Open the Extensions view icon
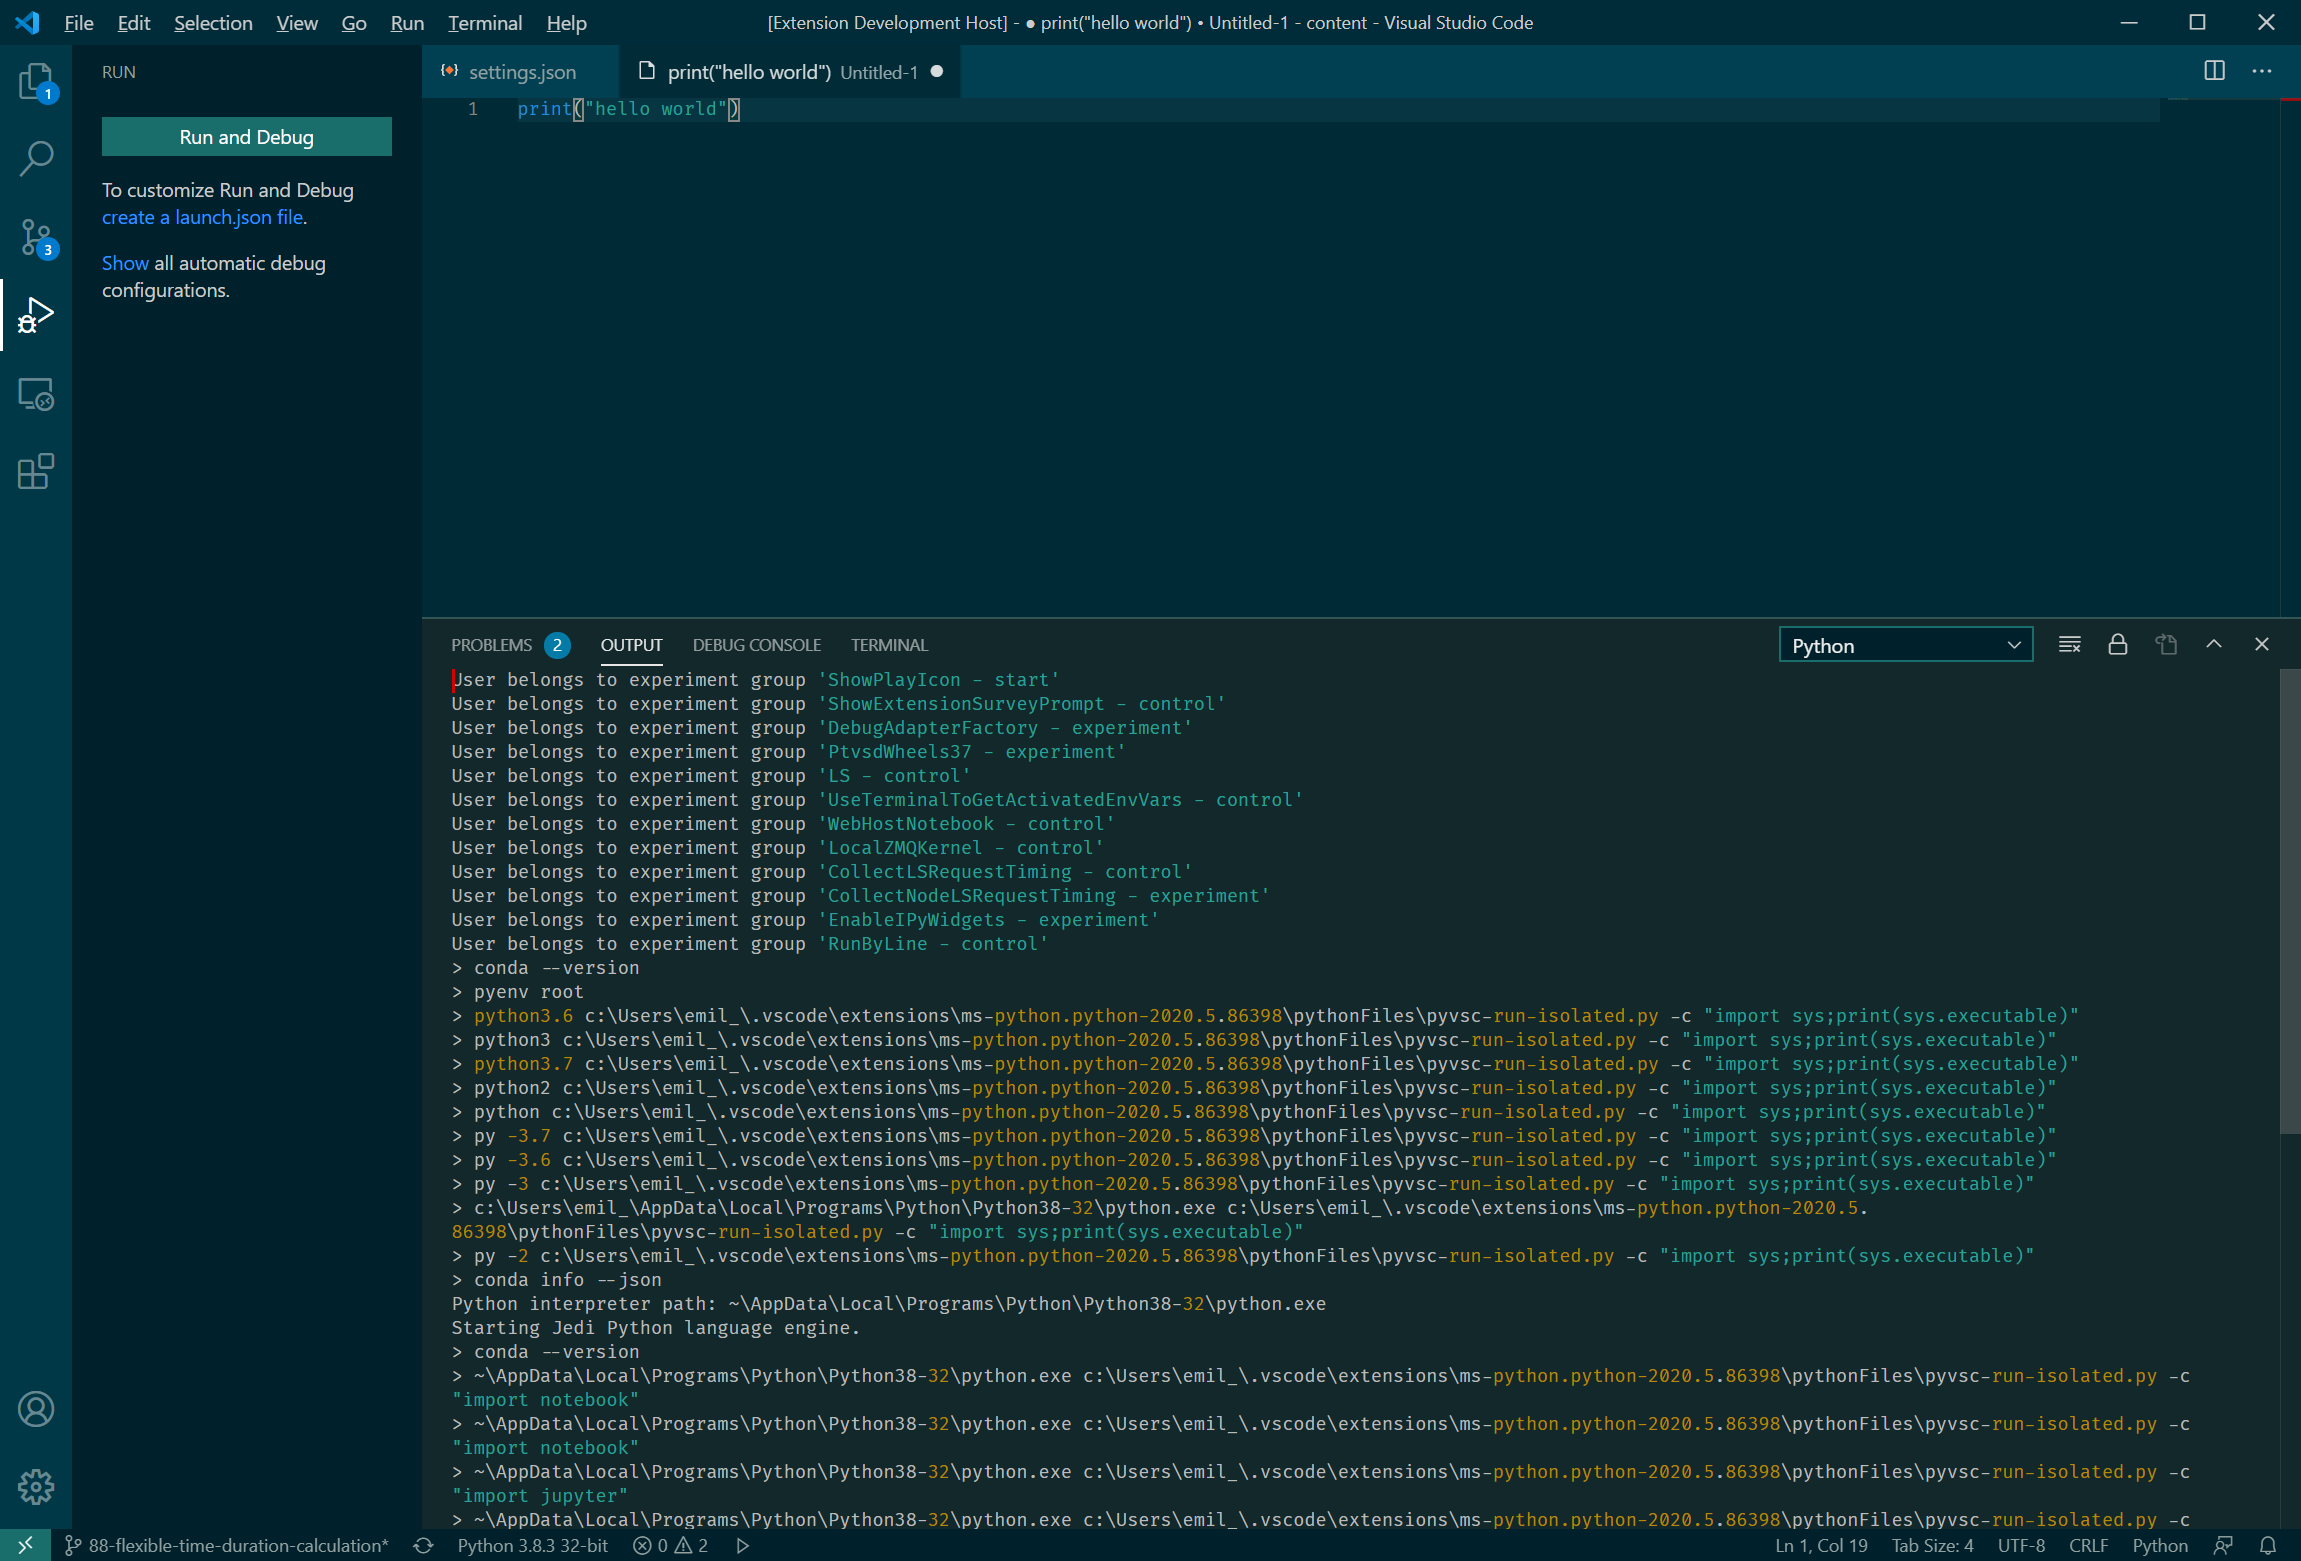Viewport: 2301px width, 1561px height. 35,472
